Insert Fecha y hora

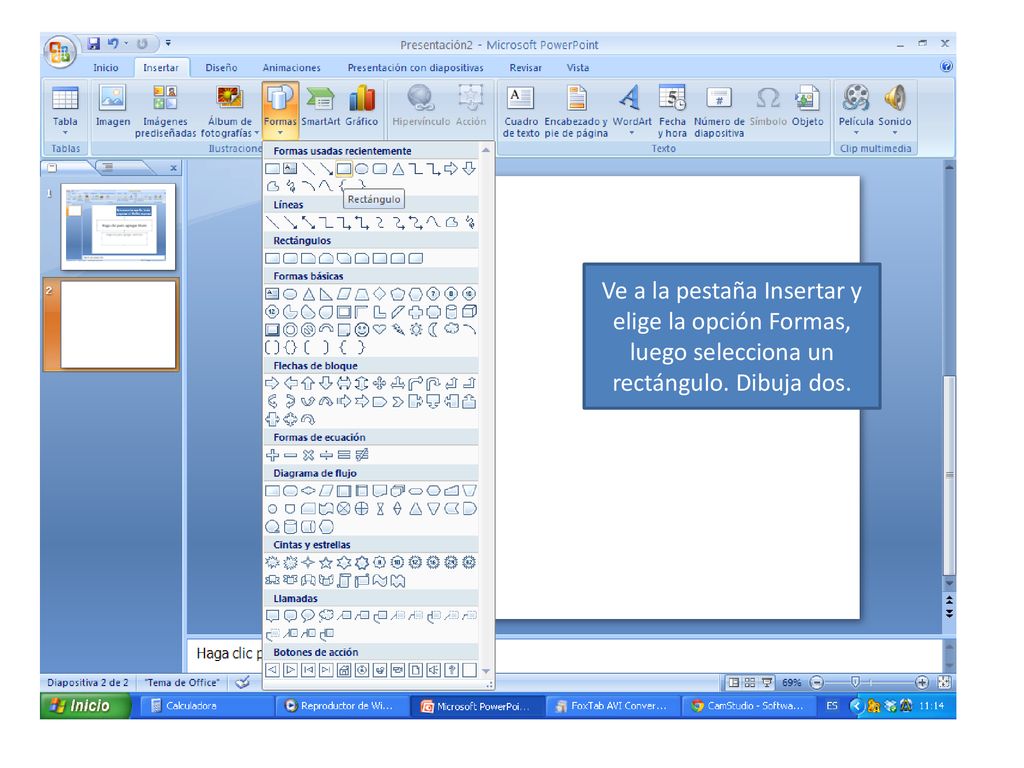[x=672, y=111]
